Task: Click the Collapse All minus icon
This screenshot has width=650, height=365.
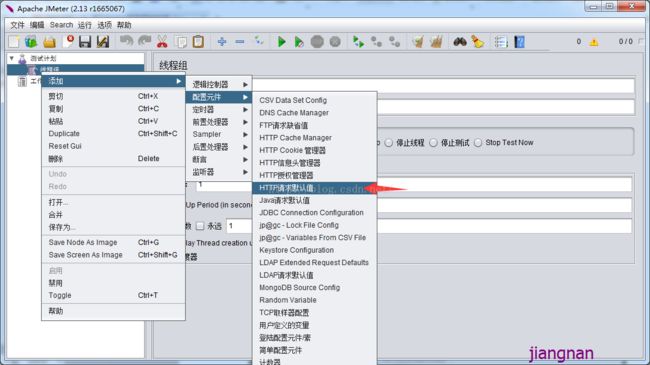Action: [x=240, y=42]
